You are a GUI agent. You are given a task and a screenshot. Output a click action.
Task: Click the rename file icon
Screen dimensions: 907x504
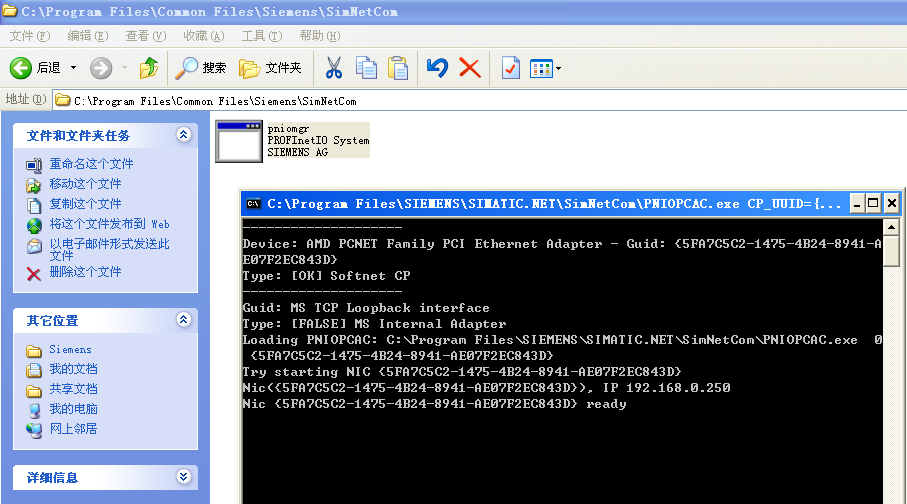click(x=34, y=165)
